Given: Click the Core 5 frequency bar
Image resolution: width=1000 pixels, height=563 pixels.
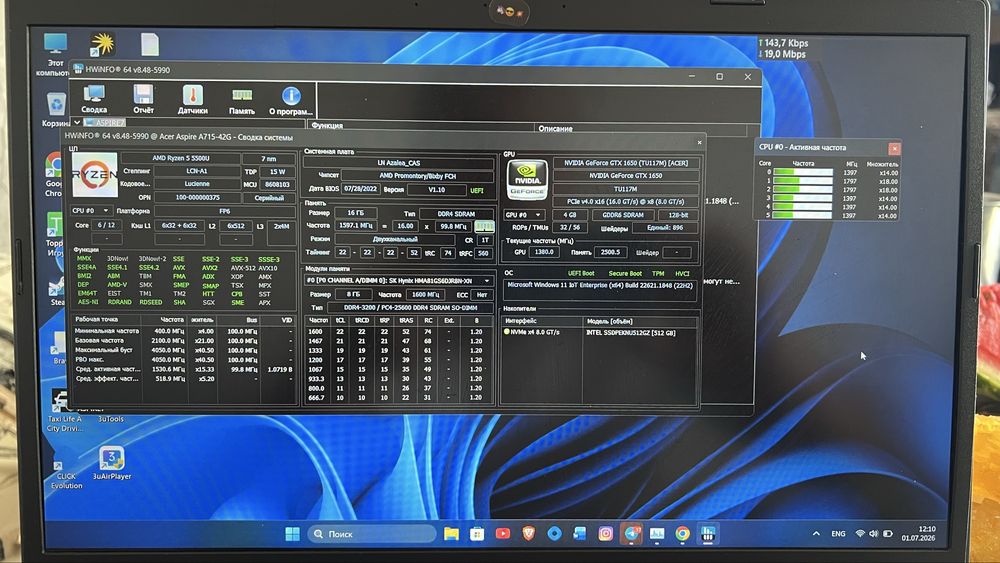Looking at the screenshot, I should coord(803,216).
